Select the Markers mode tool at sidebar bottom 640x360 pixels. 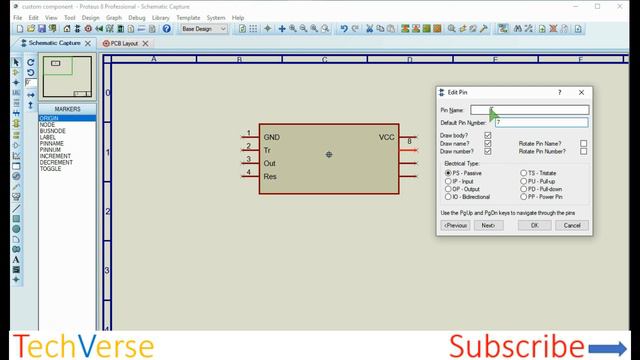click(16, 280)
